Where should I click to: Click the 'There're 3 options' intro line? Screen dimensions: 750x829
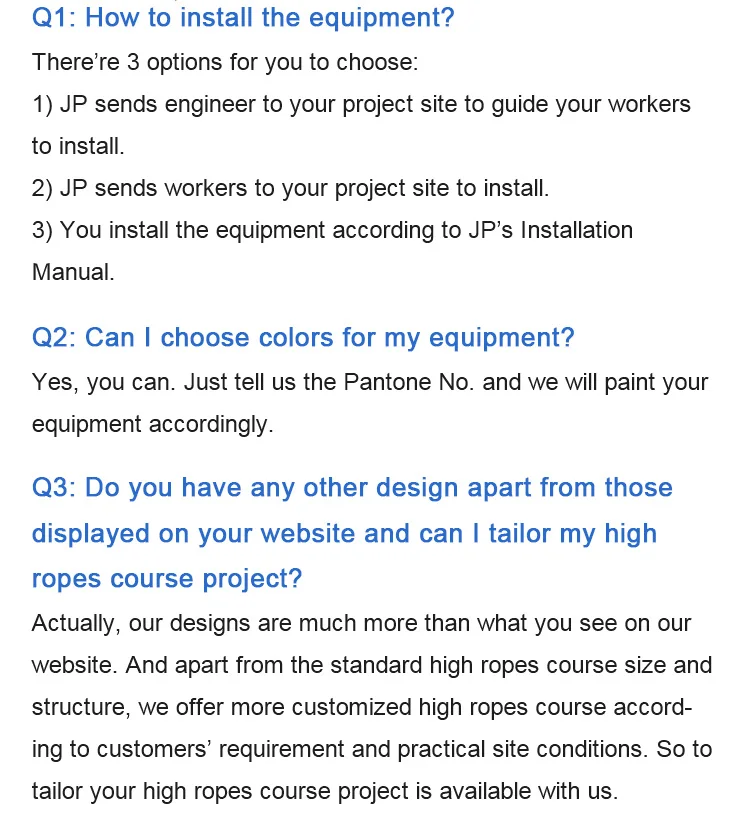225,62
